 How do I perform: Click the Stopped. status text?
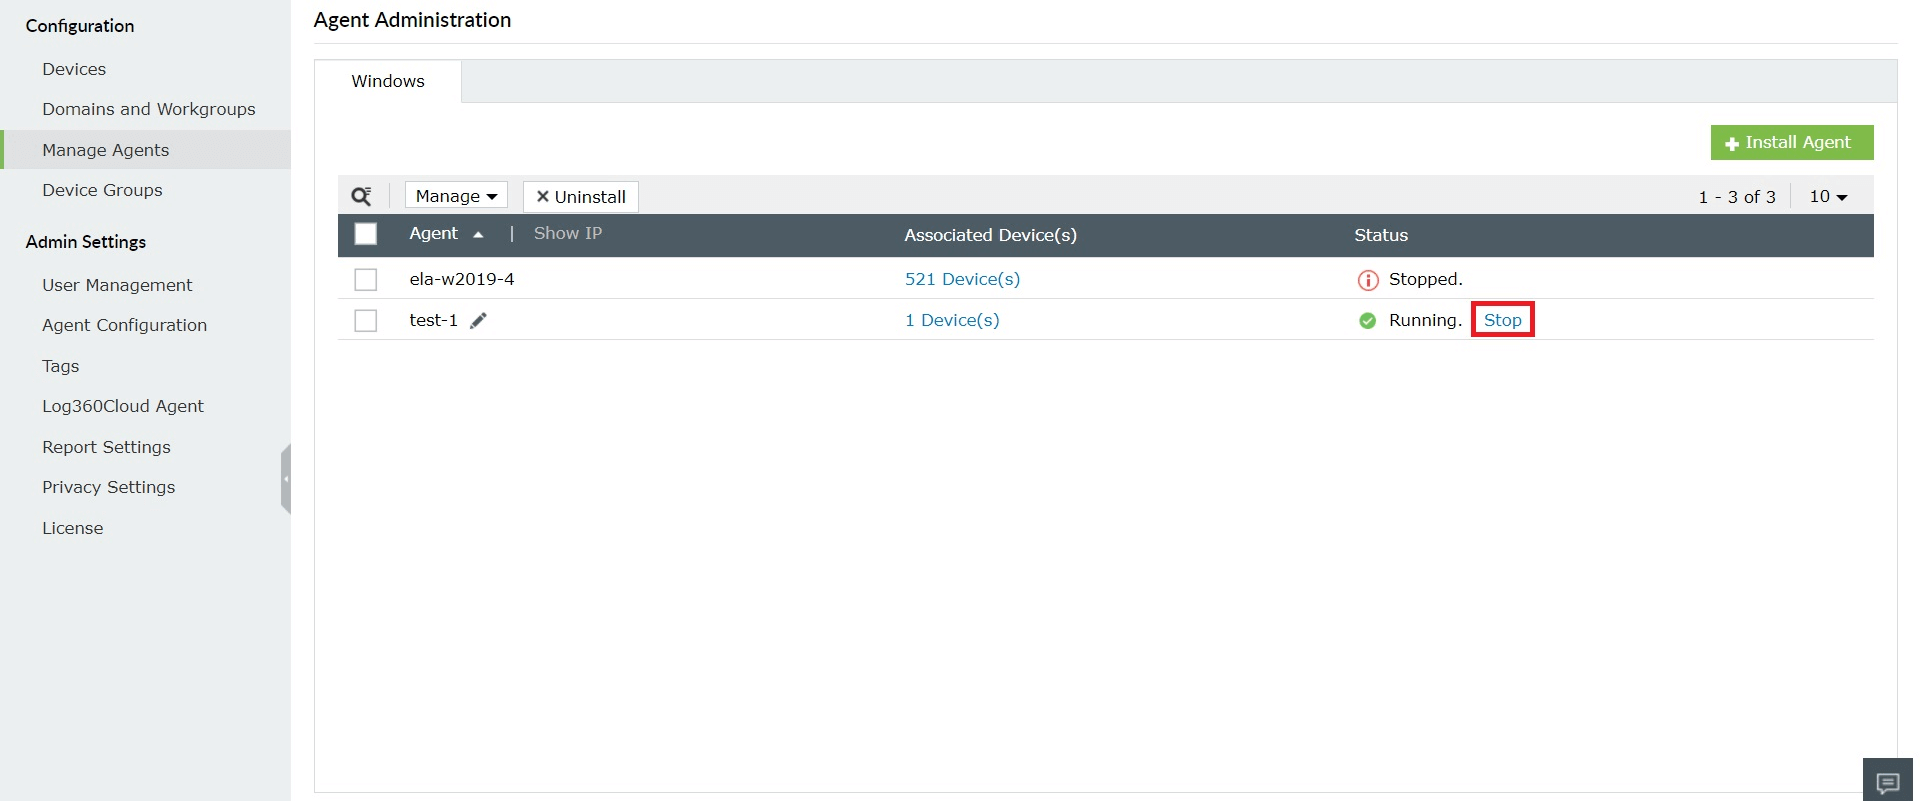point(1425,279)
